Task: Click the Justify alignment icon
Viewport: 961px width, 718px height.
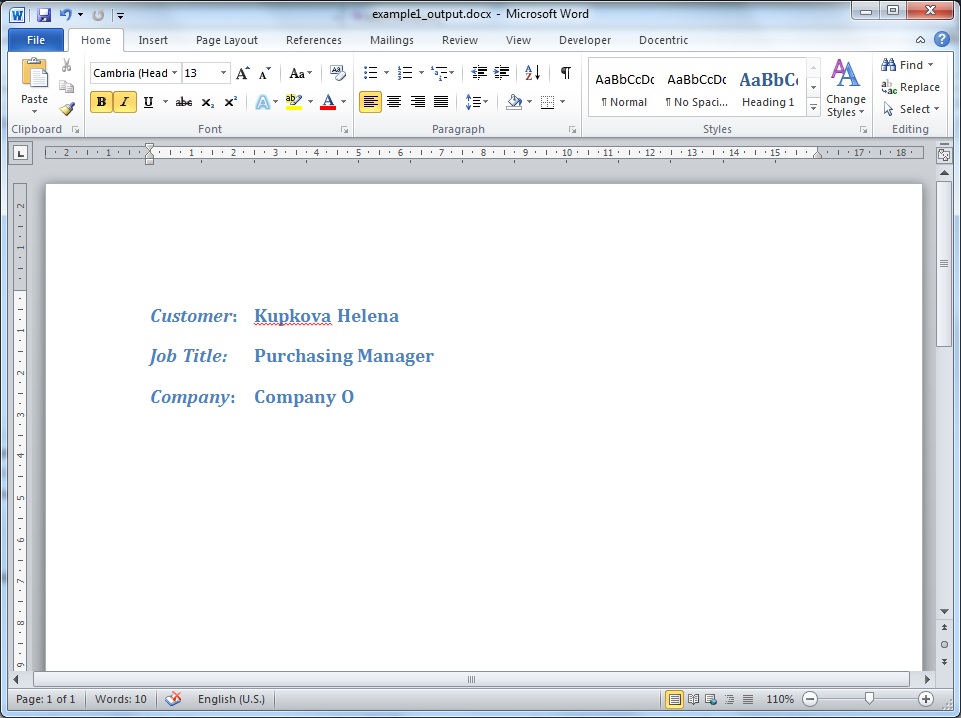Action: pos(441,102)
